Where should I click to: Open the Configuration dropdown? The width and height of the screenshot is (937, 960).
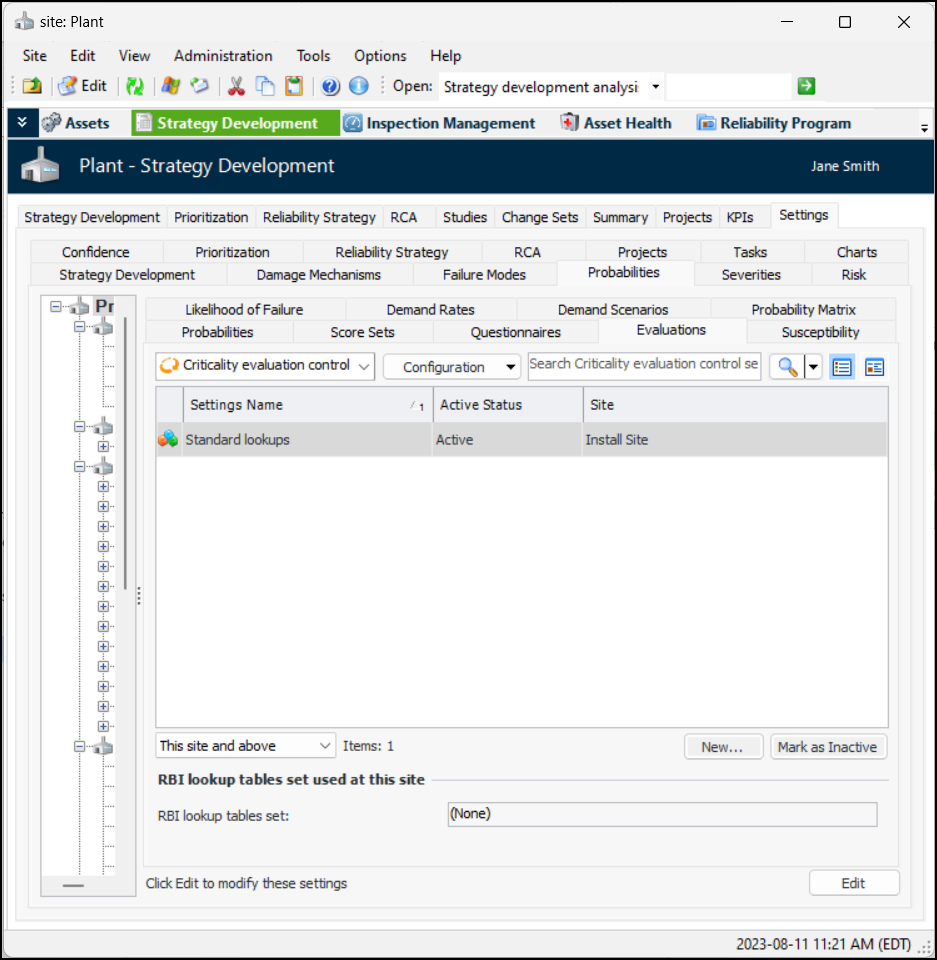[452, 367]
